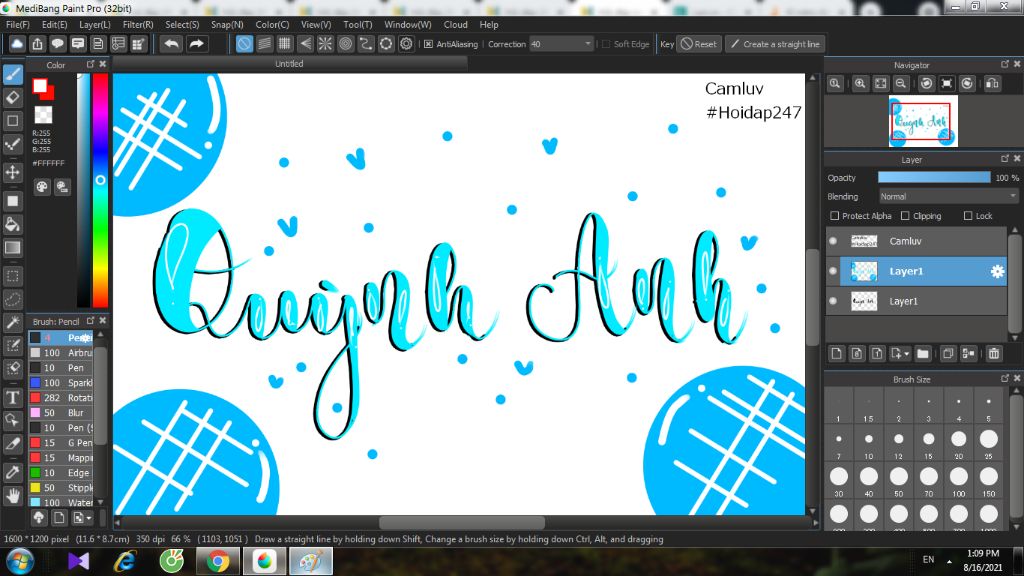
Task: Open the Blending mode dropdown
Action: 947,197
